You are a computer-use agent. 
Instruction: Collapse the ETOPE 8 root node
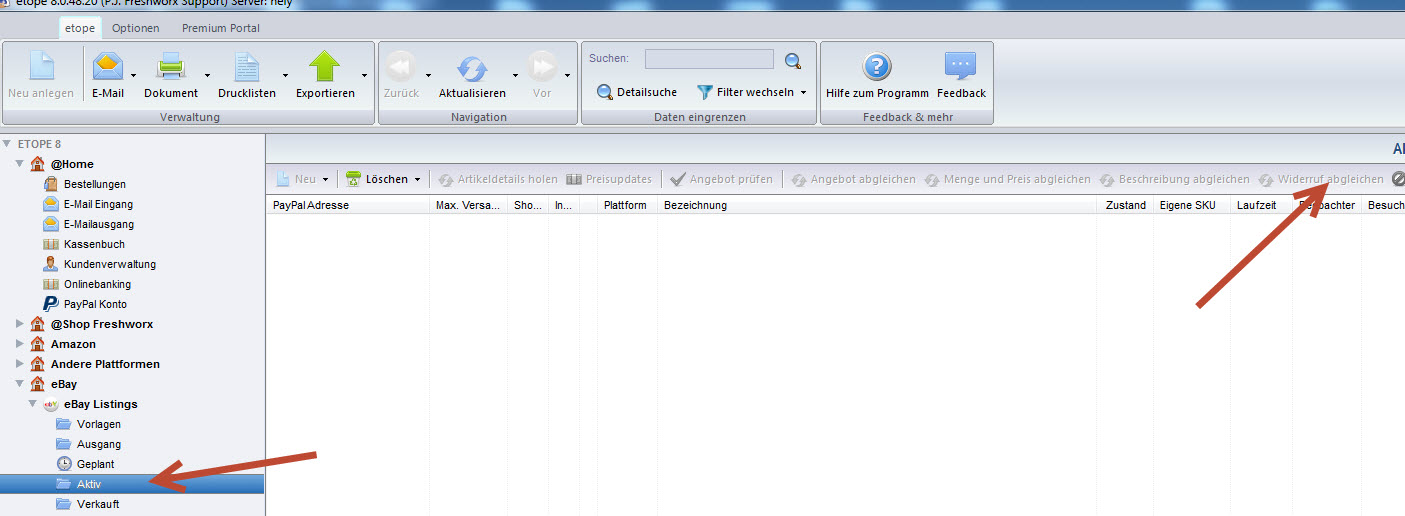pyautogui.click(x=8, y=144)
